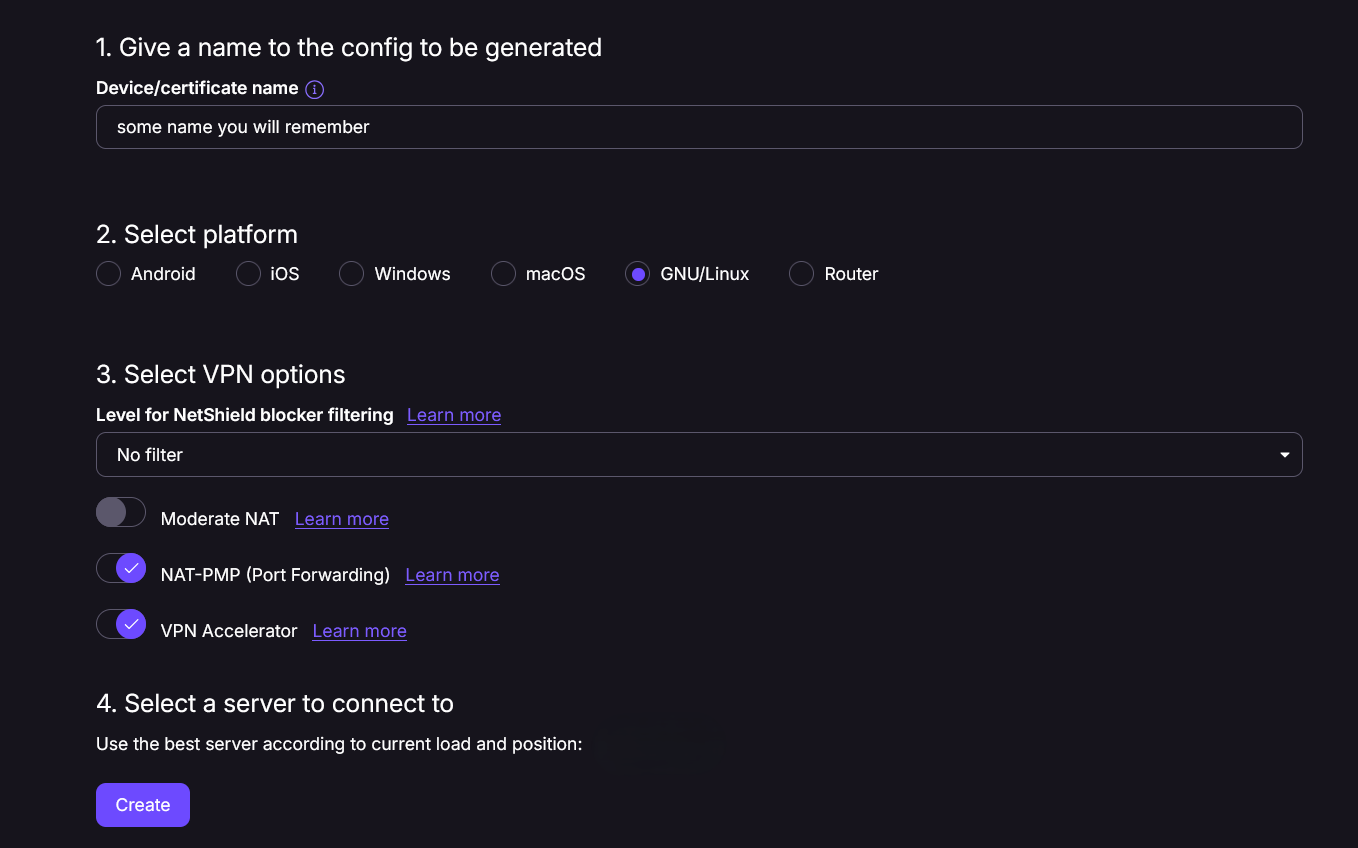Select the Android platform radio button

(108, 274)
